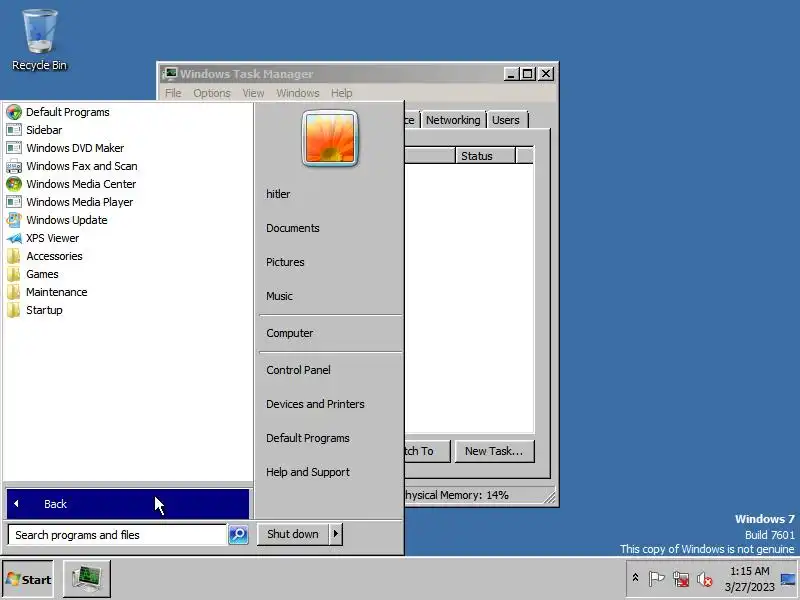Click the Start button
The width and height of the screenshot is (800, 600).
tap(28, 579)
